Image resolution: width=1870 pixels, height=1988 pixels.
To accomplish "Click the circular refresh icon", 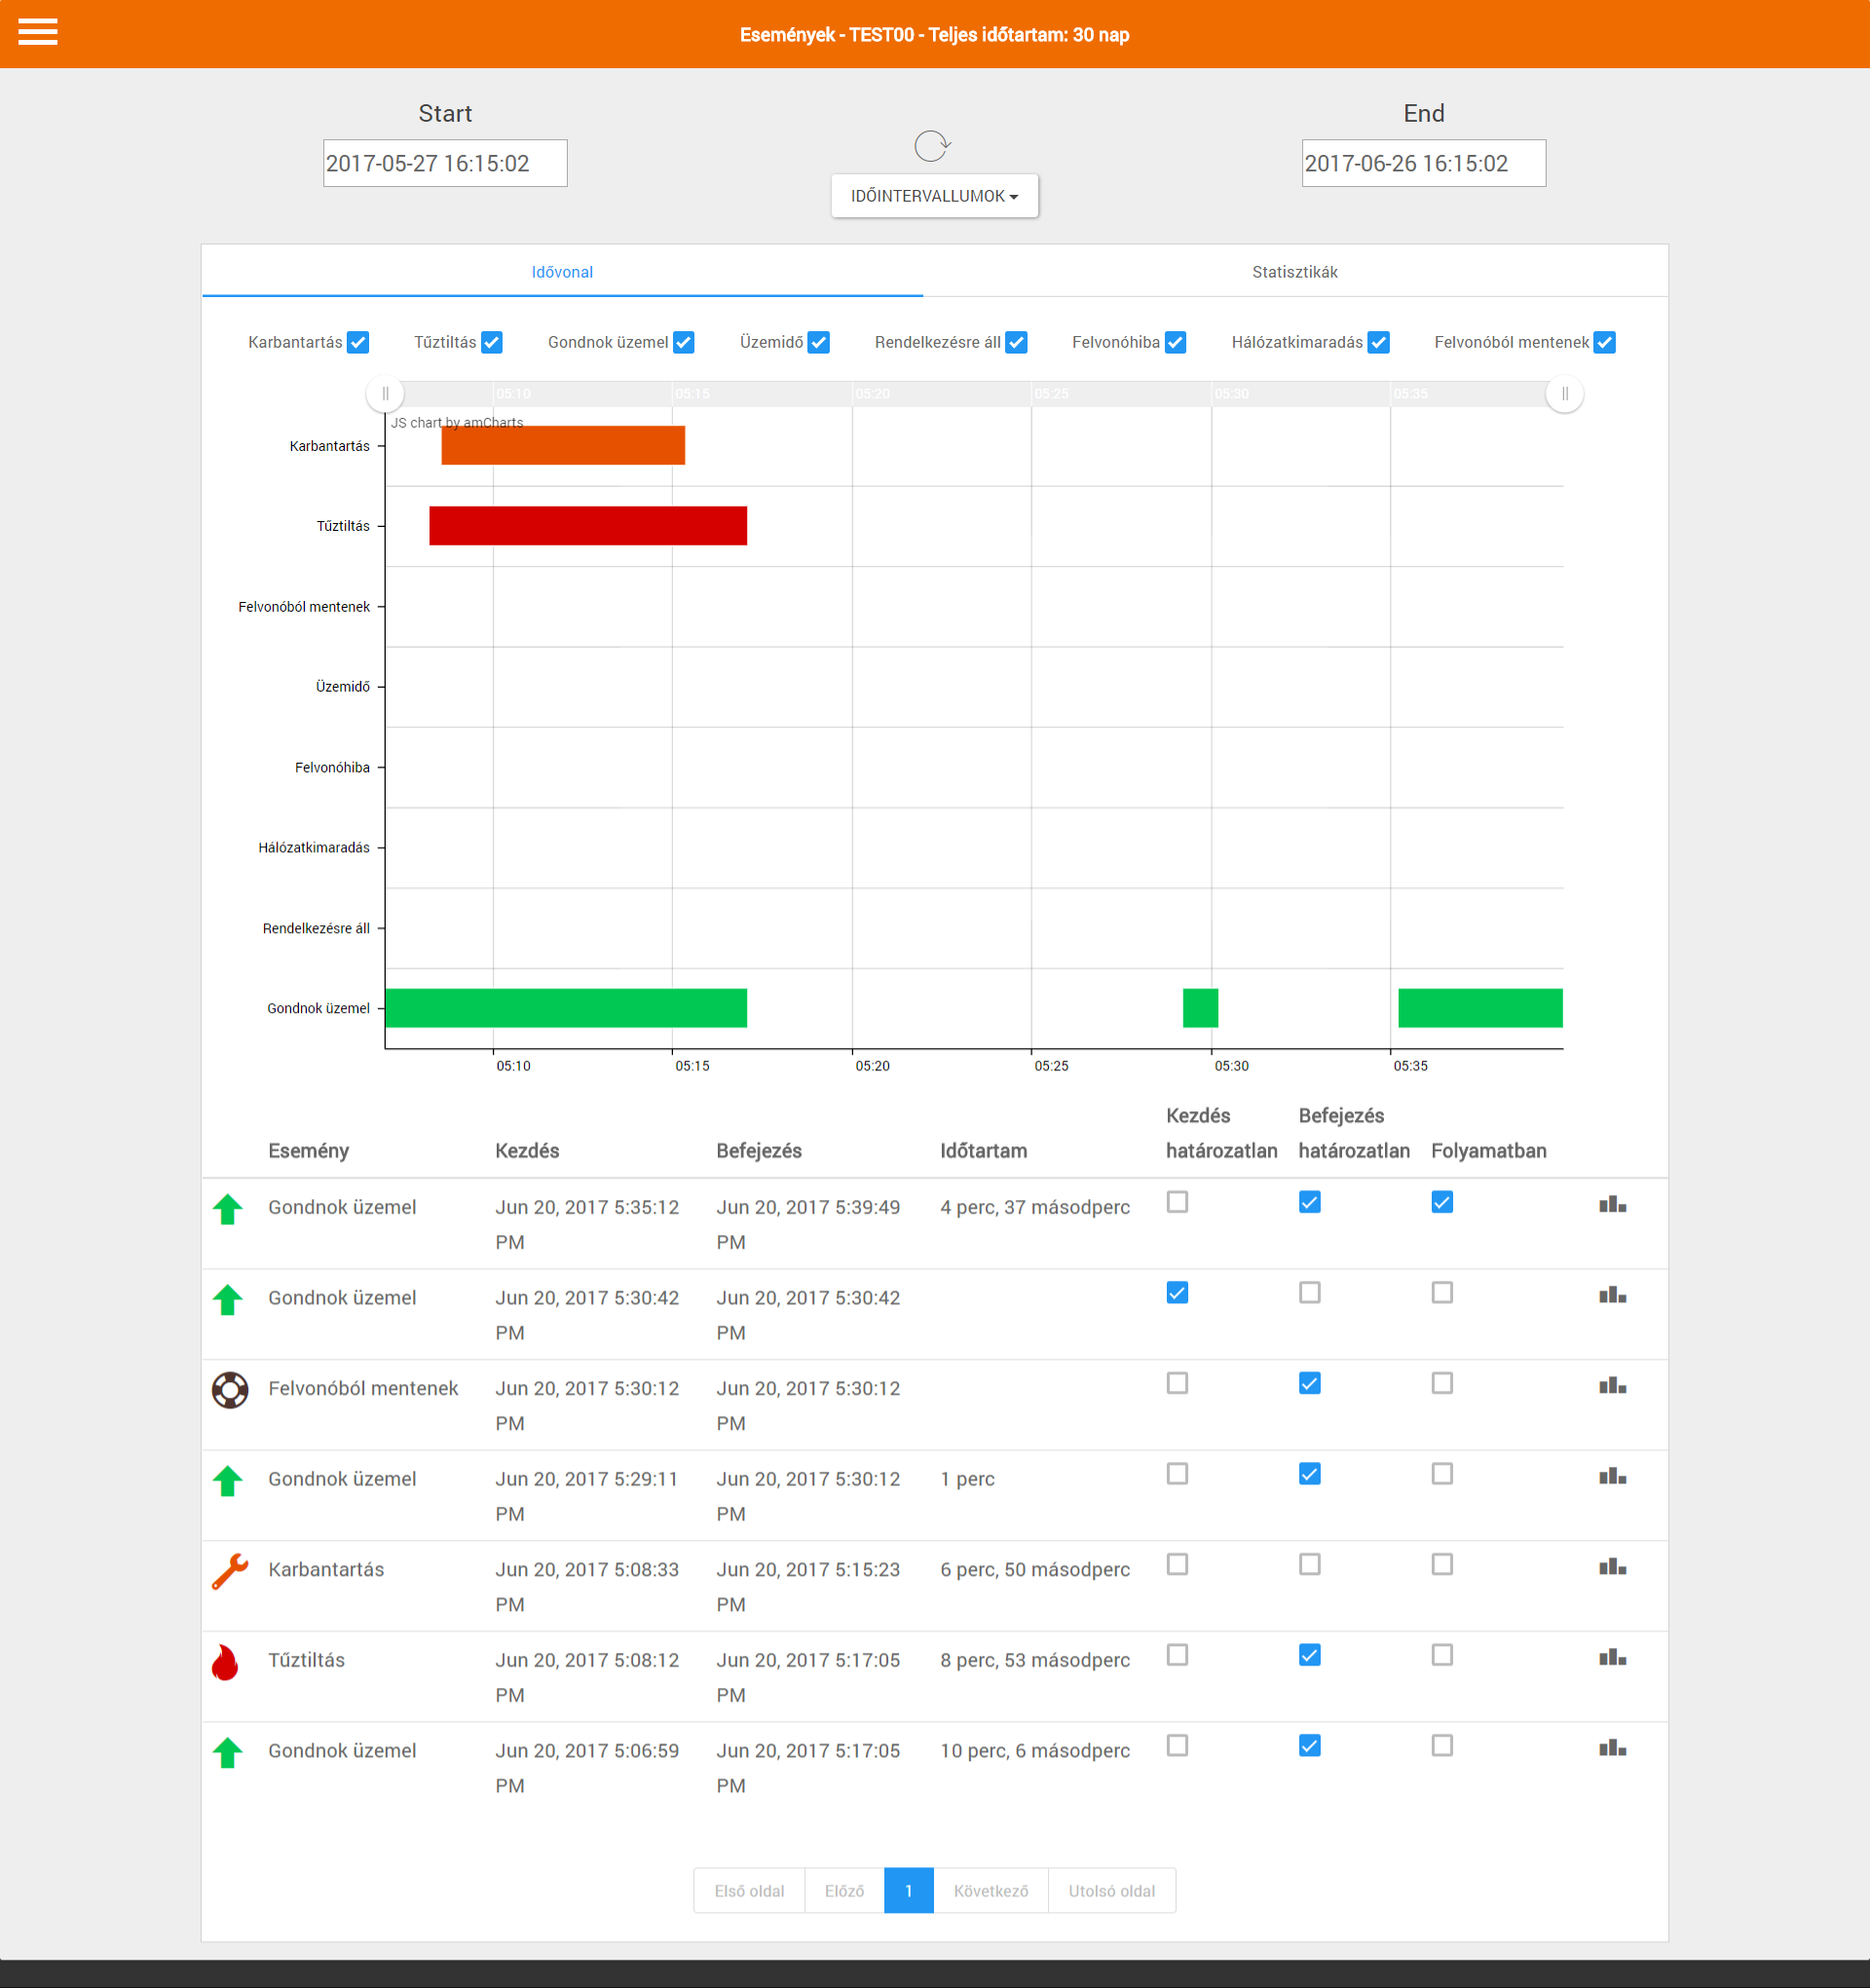I will click(x=931, y=146).
